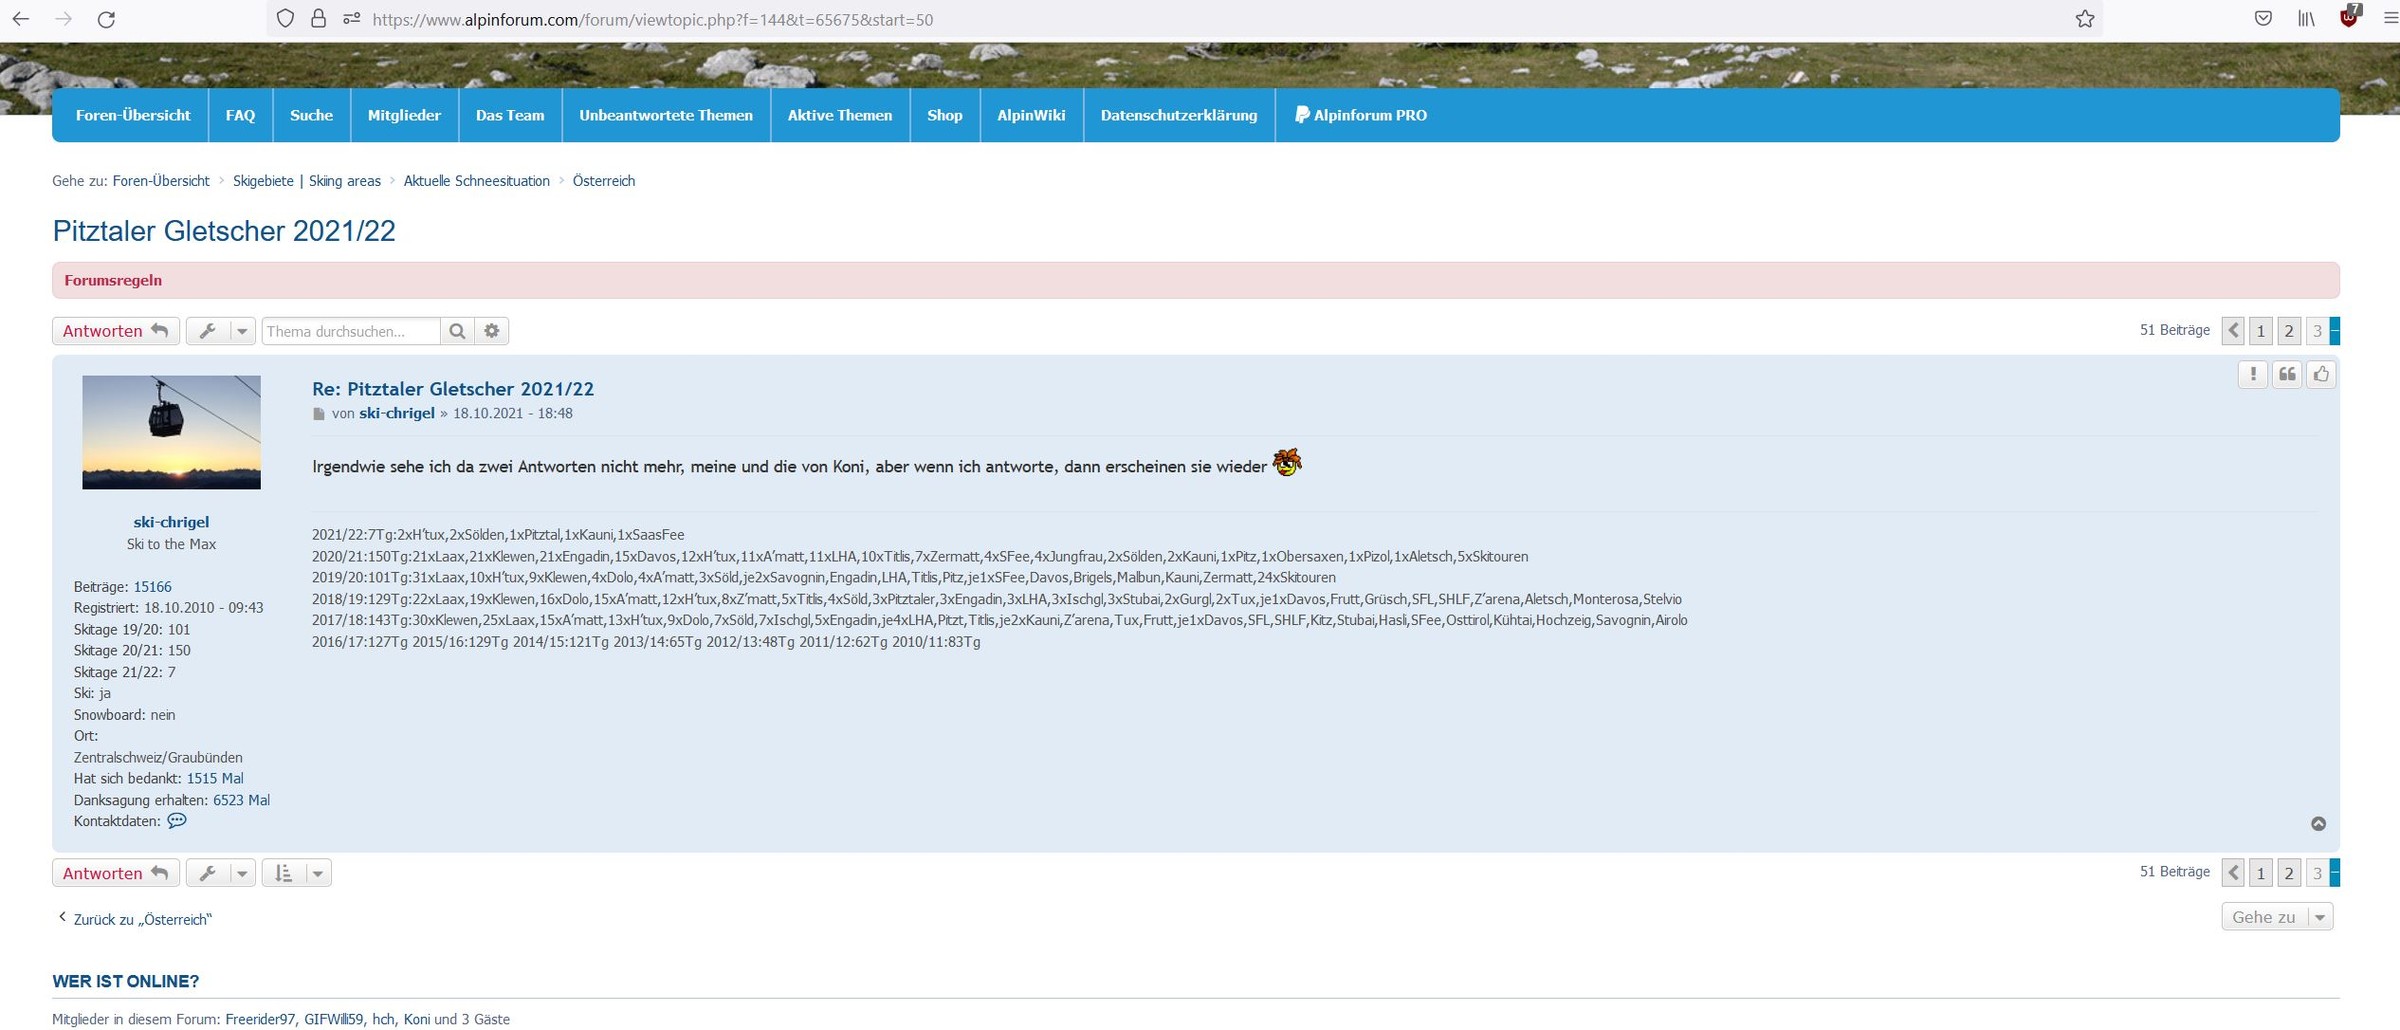
Task: Bookmark page with star icon
Action: pyautogui.click(x=2084, y=19)
